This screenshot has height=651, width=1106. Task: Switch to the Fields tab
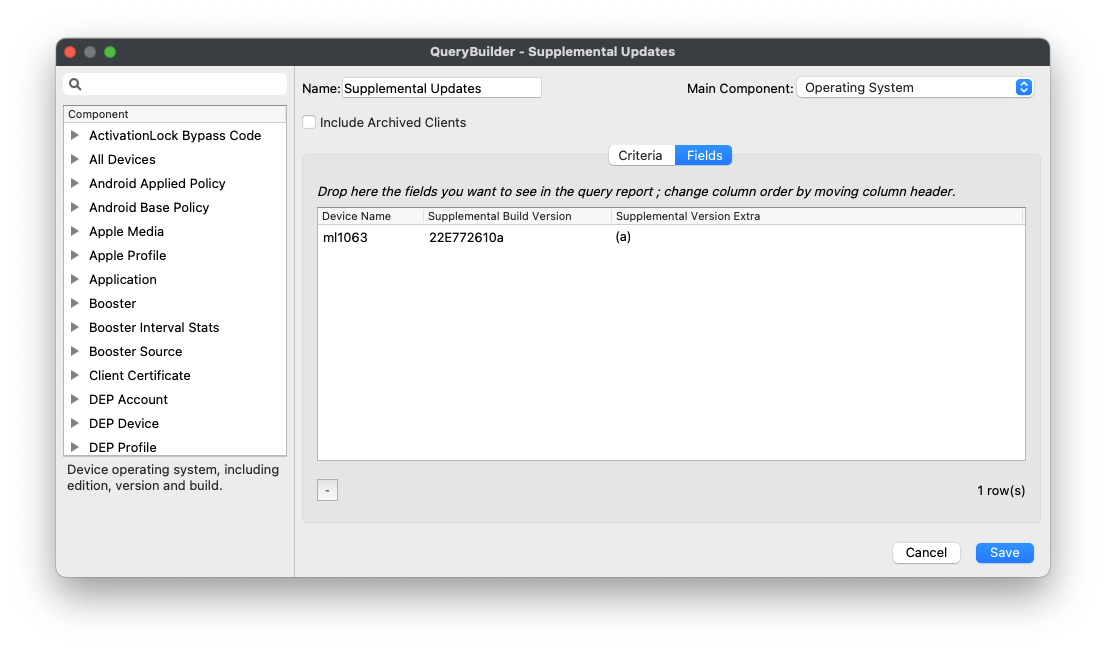coord(704,155)
